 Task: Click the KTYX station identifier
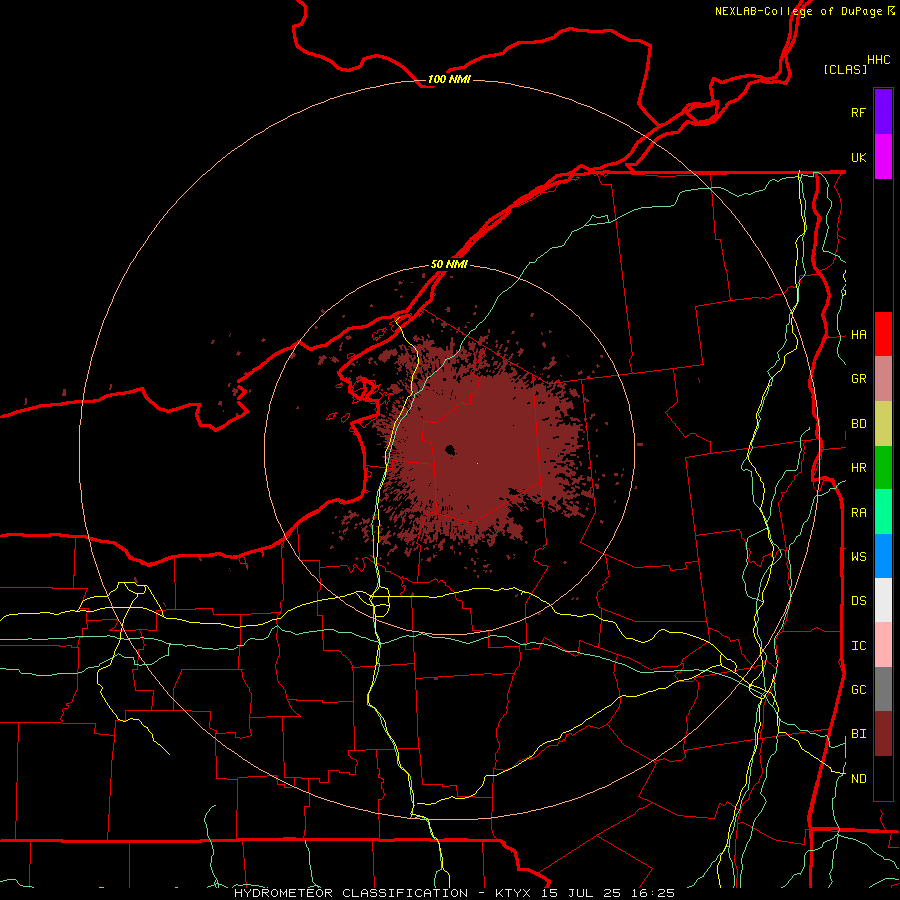click(513, 893)
